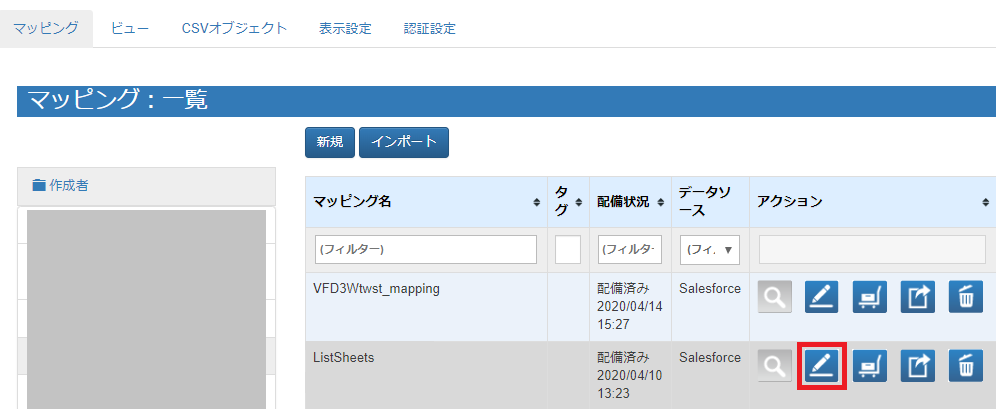The image size is (996, 409).
Task: Click the 新規 button
Action: [x=329, y=142]
